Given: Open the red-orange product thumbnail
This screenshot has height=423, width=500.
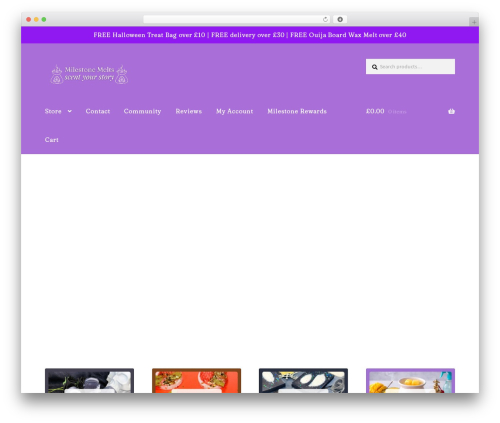Looking at the screenshot, I should pyautogui.click(x=196, y=381).
